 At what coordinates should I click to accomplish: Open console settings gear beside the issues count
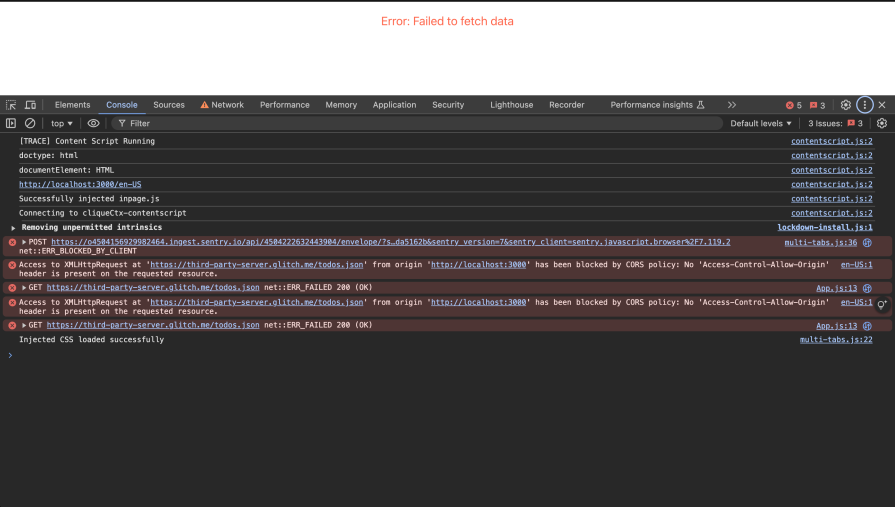tap(881, 123)
